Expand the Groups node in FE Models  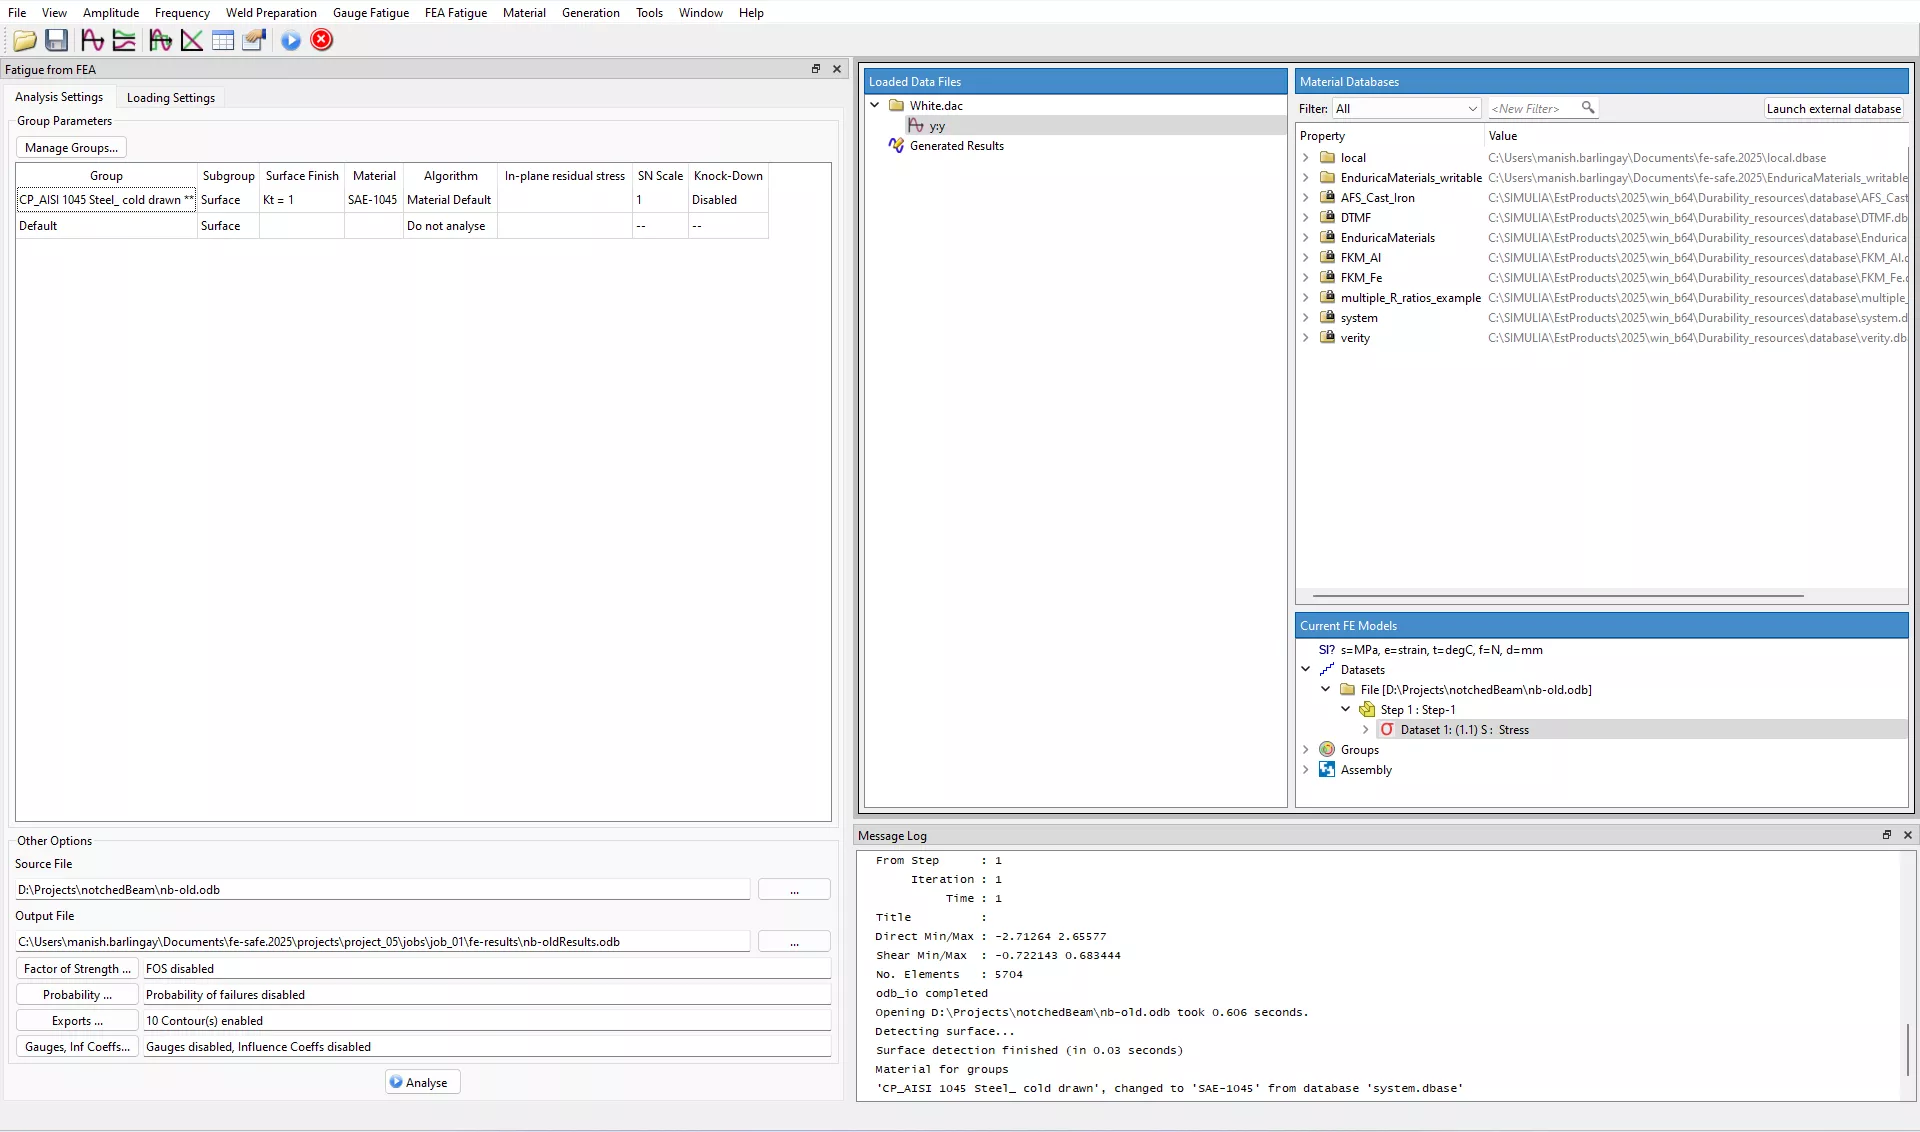[1305, 750]
